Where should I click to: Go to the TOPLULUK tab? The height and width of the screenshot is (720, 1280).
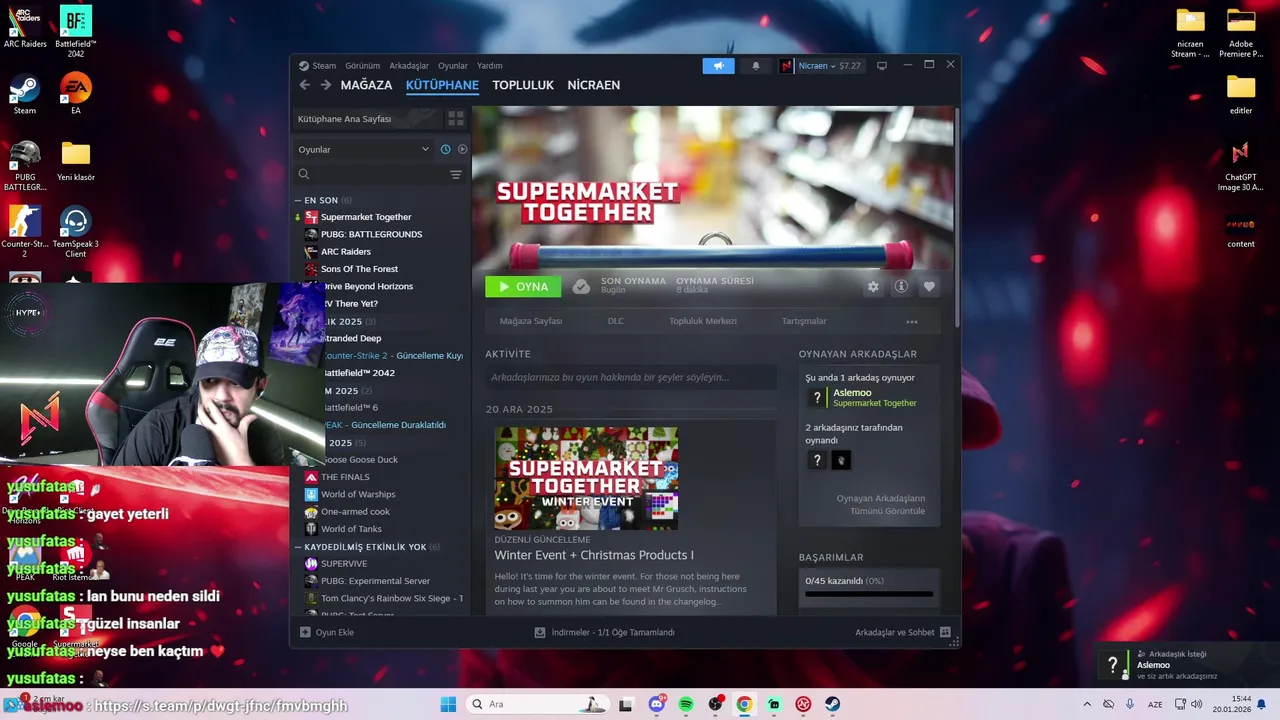coord(523,85)
